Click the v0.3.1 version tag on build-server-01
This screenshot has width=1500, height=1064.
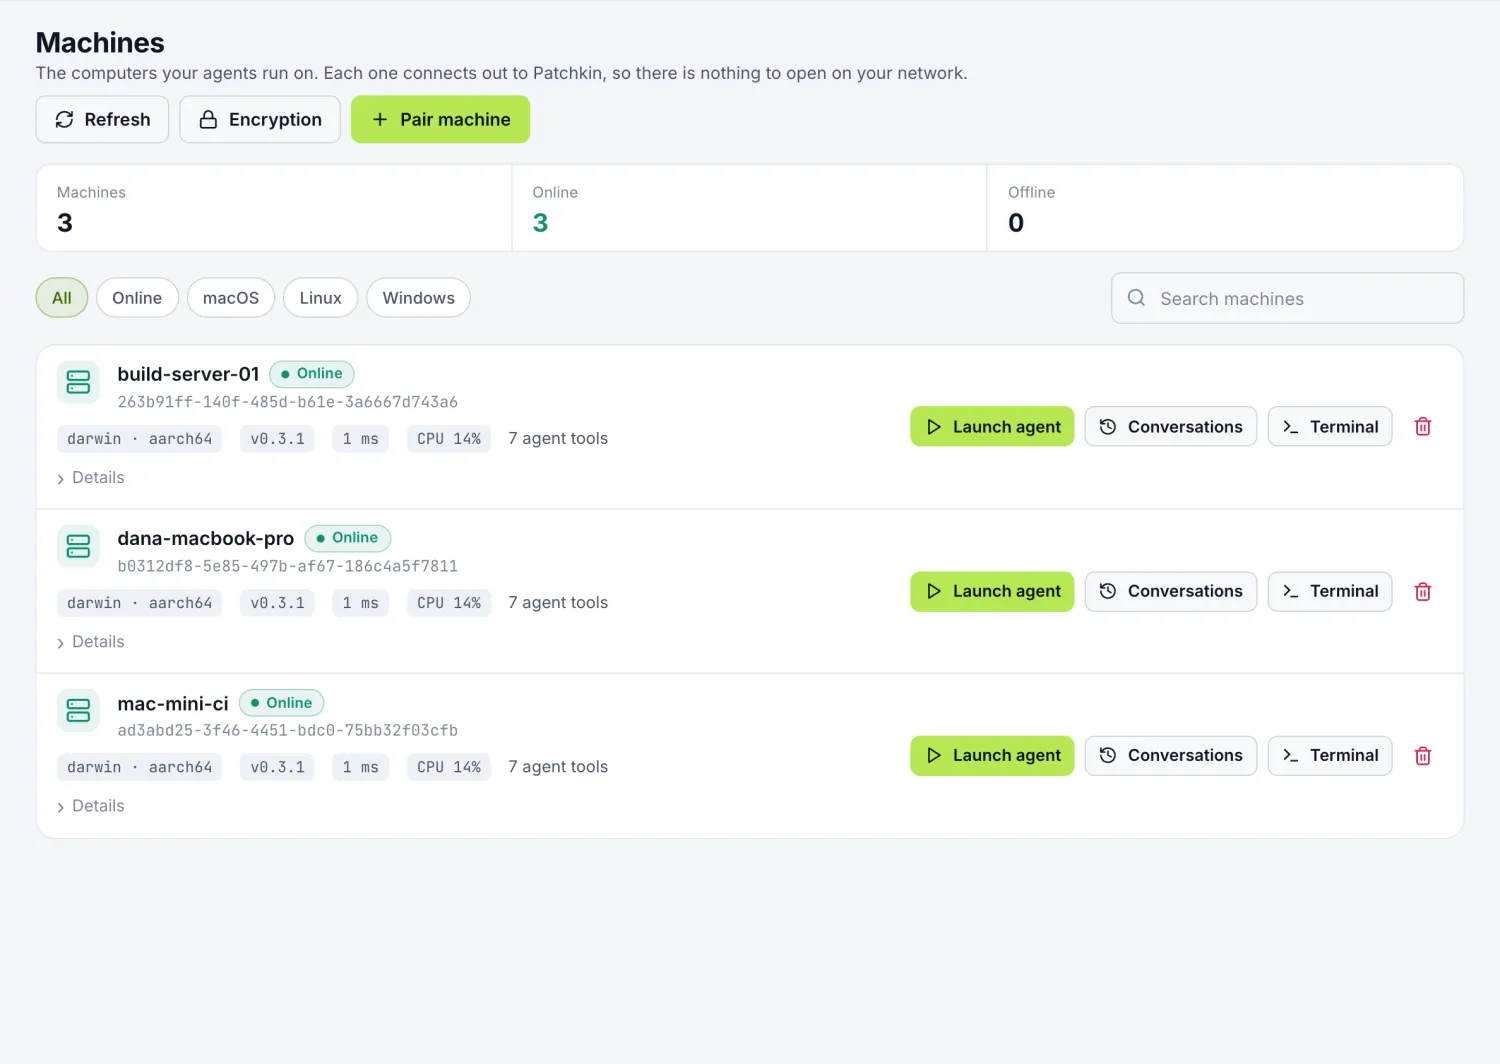(x=278, y=439)
